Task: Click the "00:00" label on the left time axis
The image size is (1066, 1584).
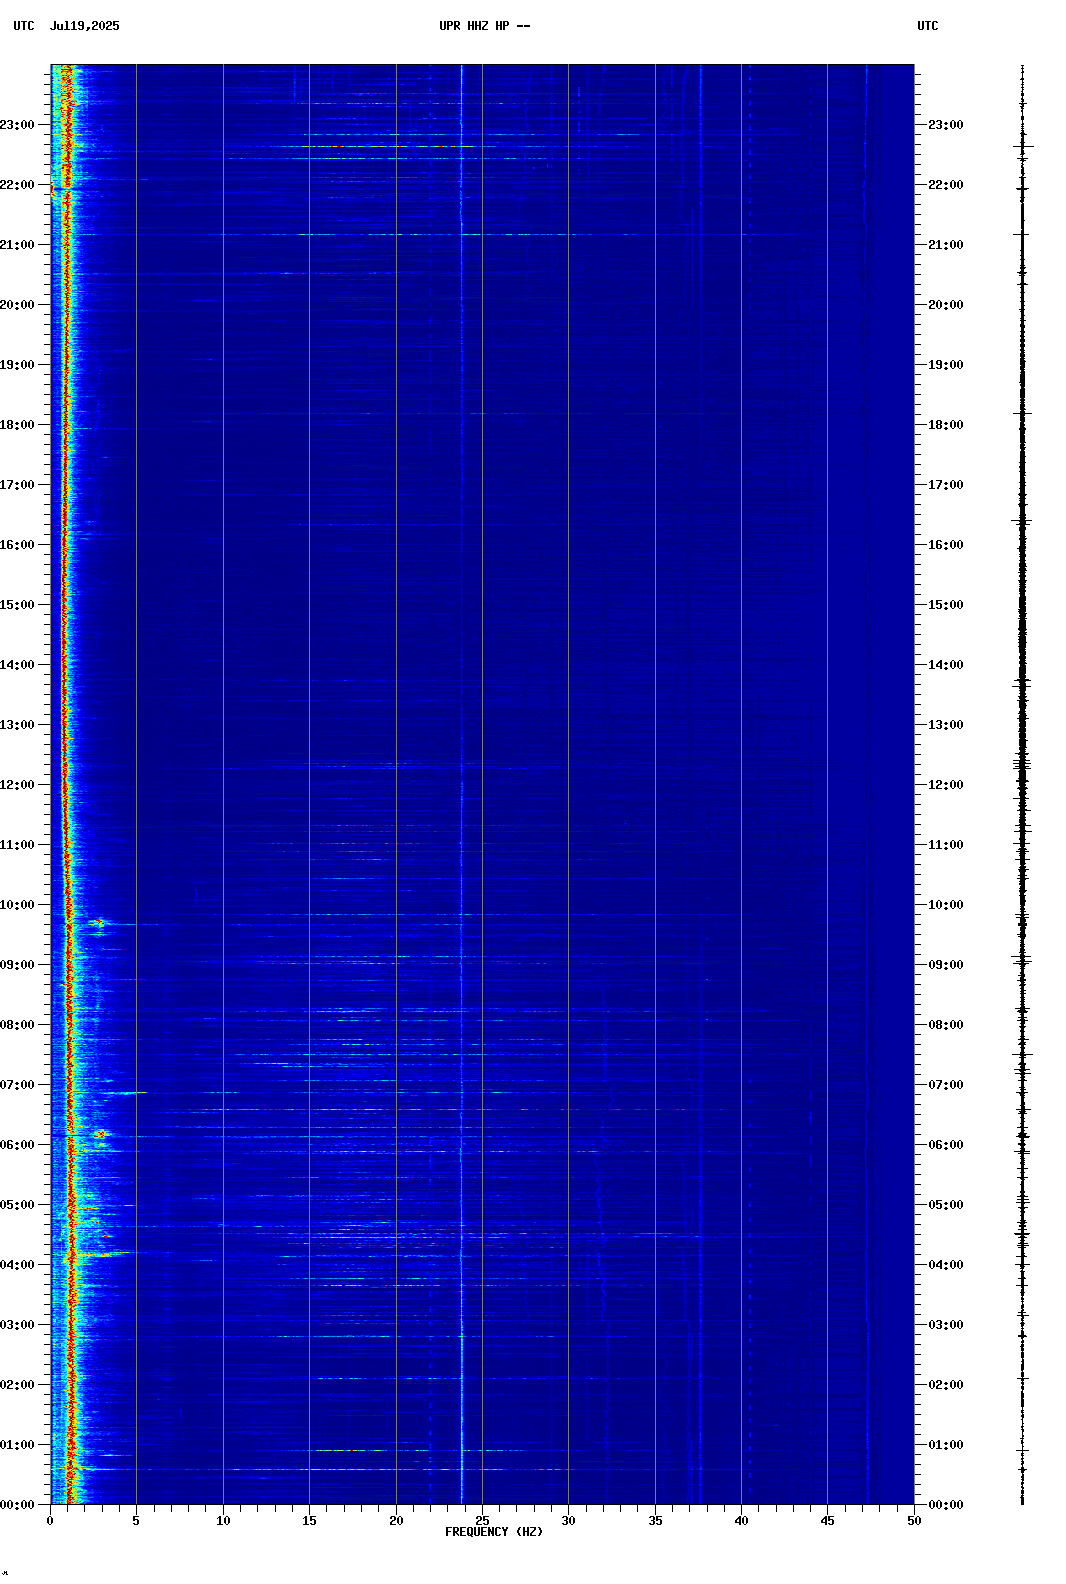Action: click(x=17, y=1505)
